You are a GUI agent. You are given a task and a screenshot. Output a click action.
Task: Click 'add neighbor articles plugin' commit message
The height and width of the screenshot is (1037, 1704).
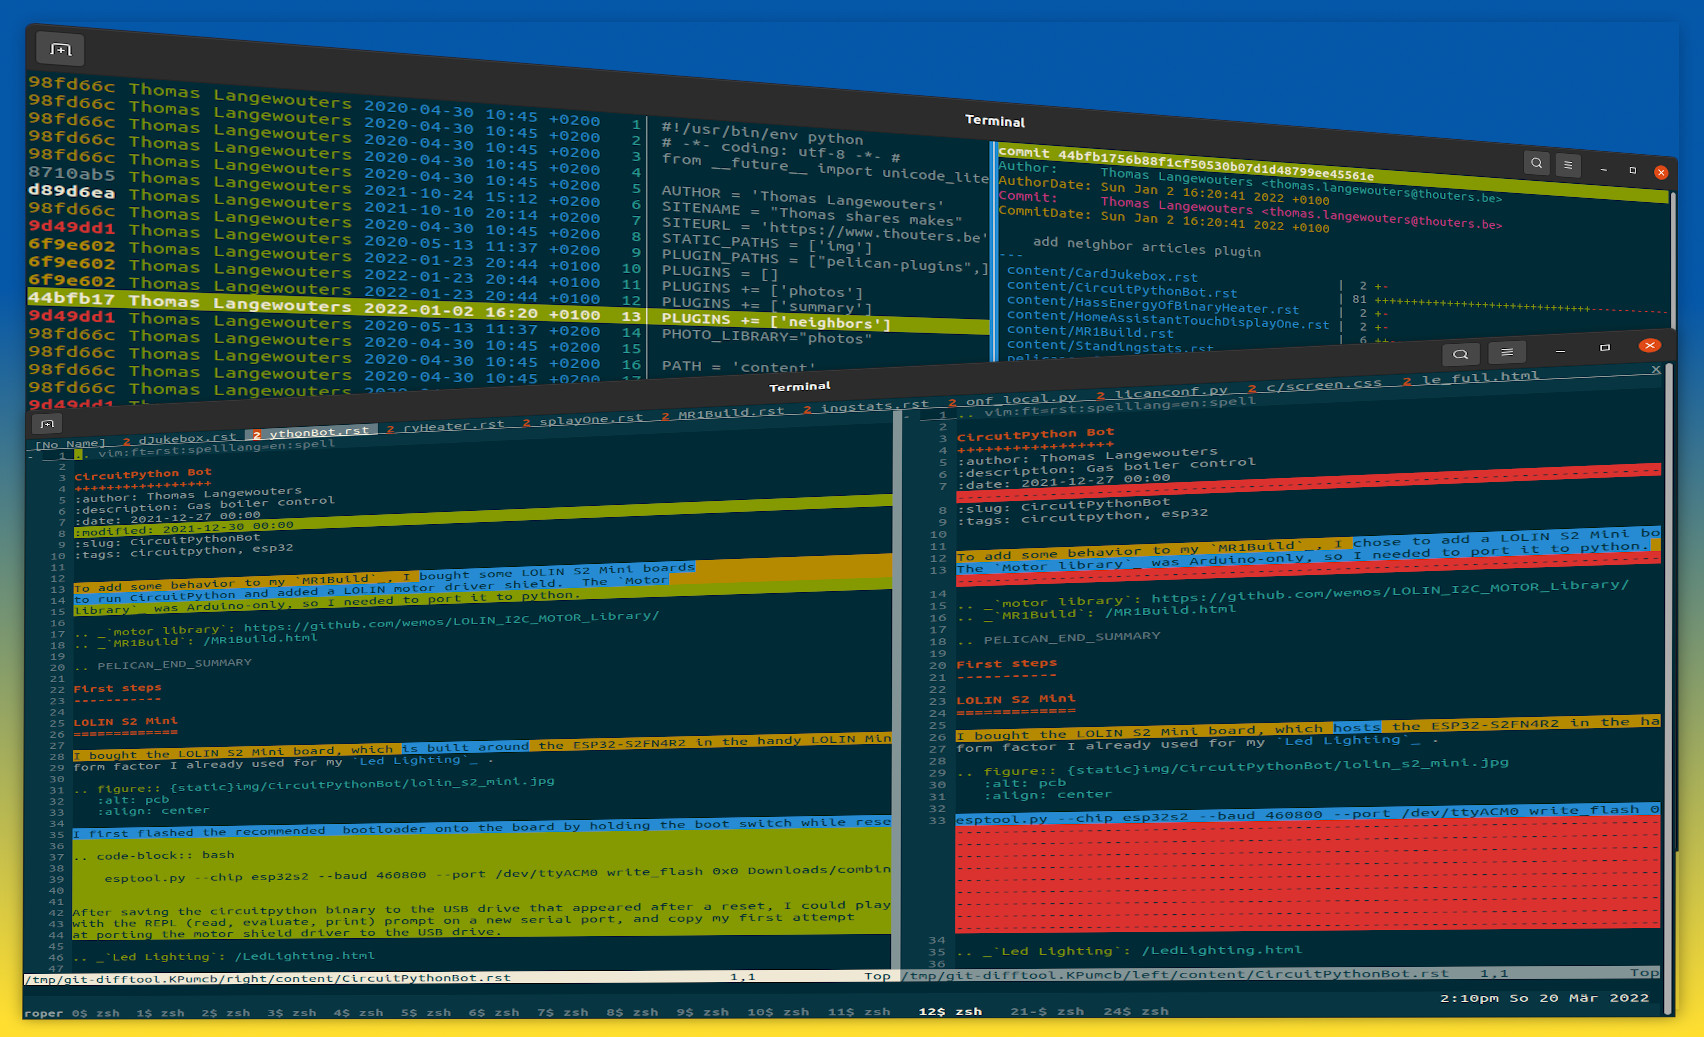click(x=1147, y=247)
